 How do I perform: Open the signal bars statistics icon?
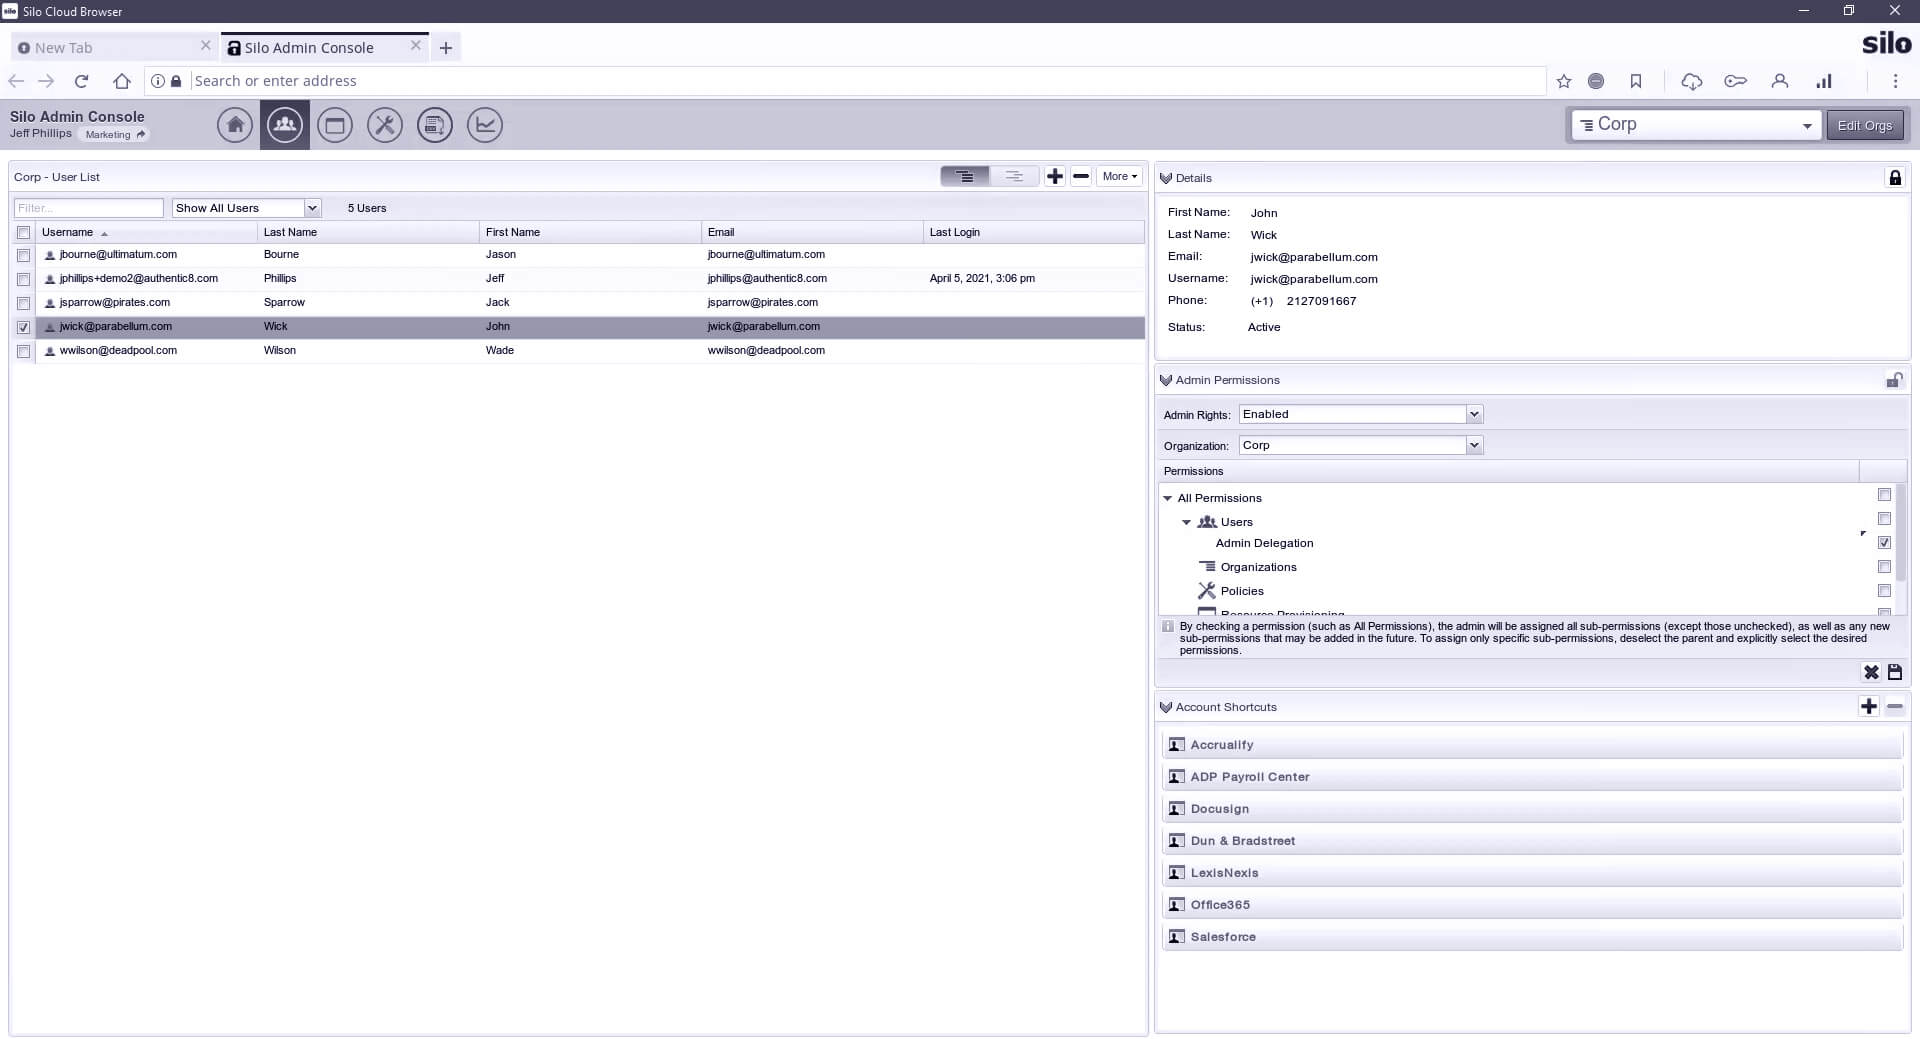click(x=1824, y=81)
